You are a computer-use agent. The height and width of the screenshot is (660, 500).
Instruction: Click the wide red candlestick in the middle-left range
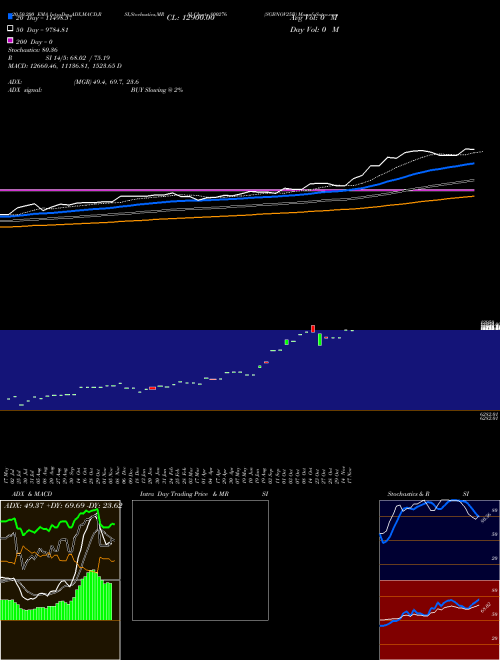point(152,388)
